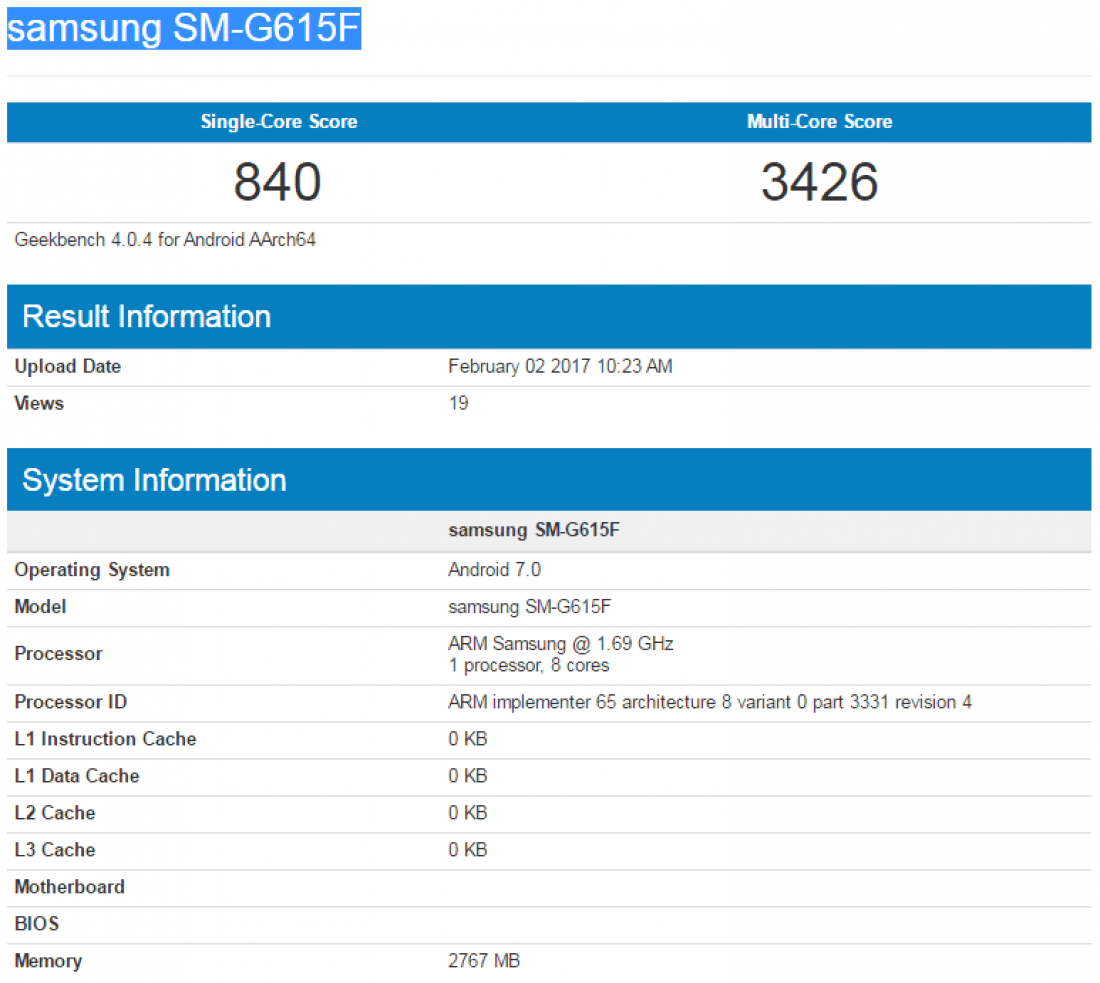Screen dimensions: 1100x983
Task: Select the date 'February 02 2017 10:23 AM'
Action: coord(561,366)
